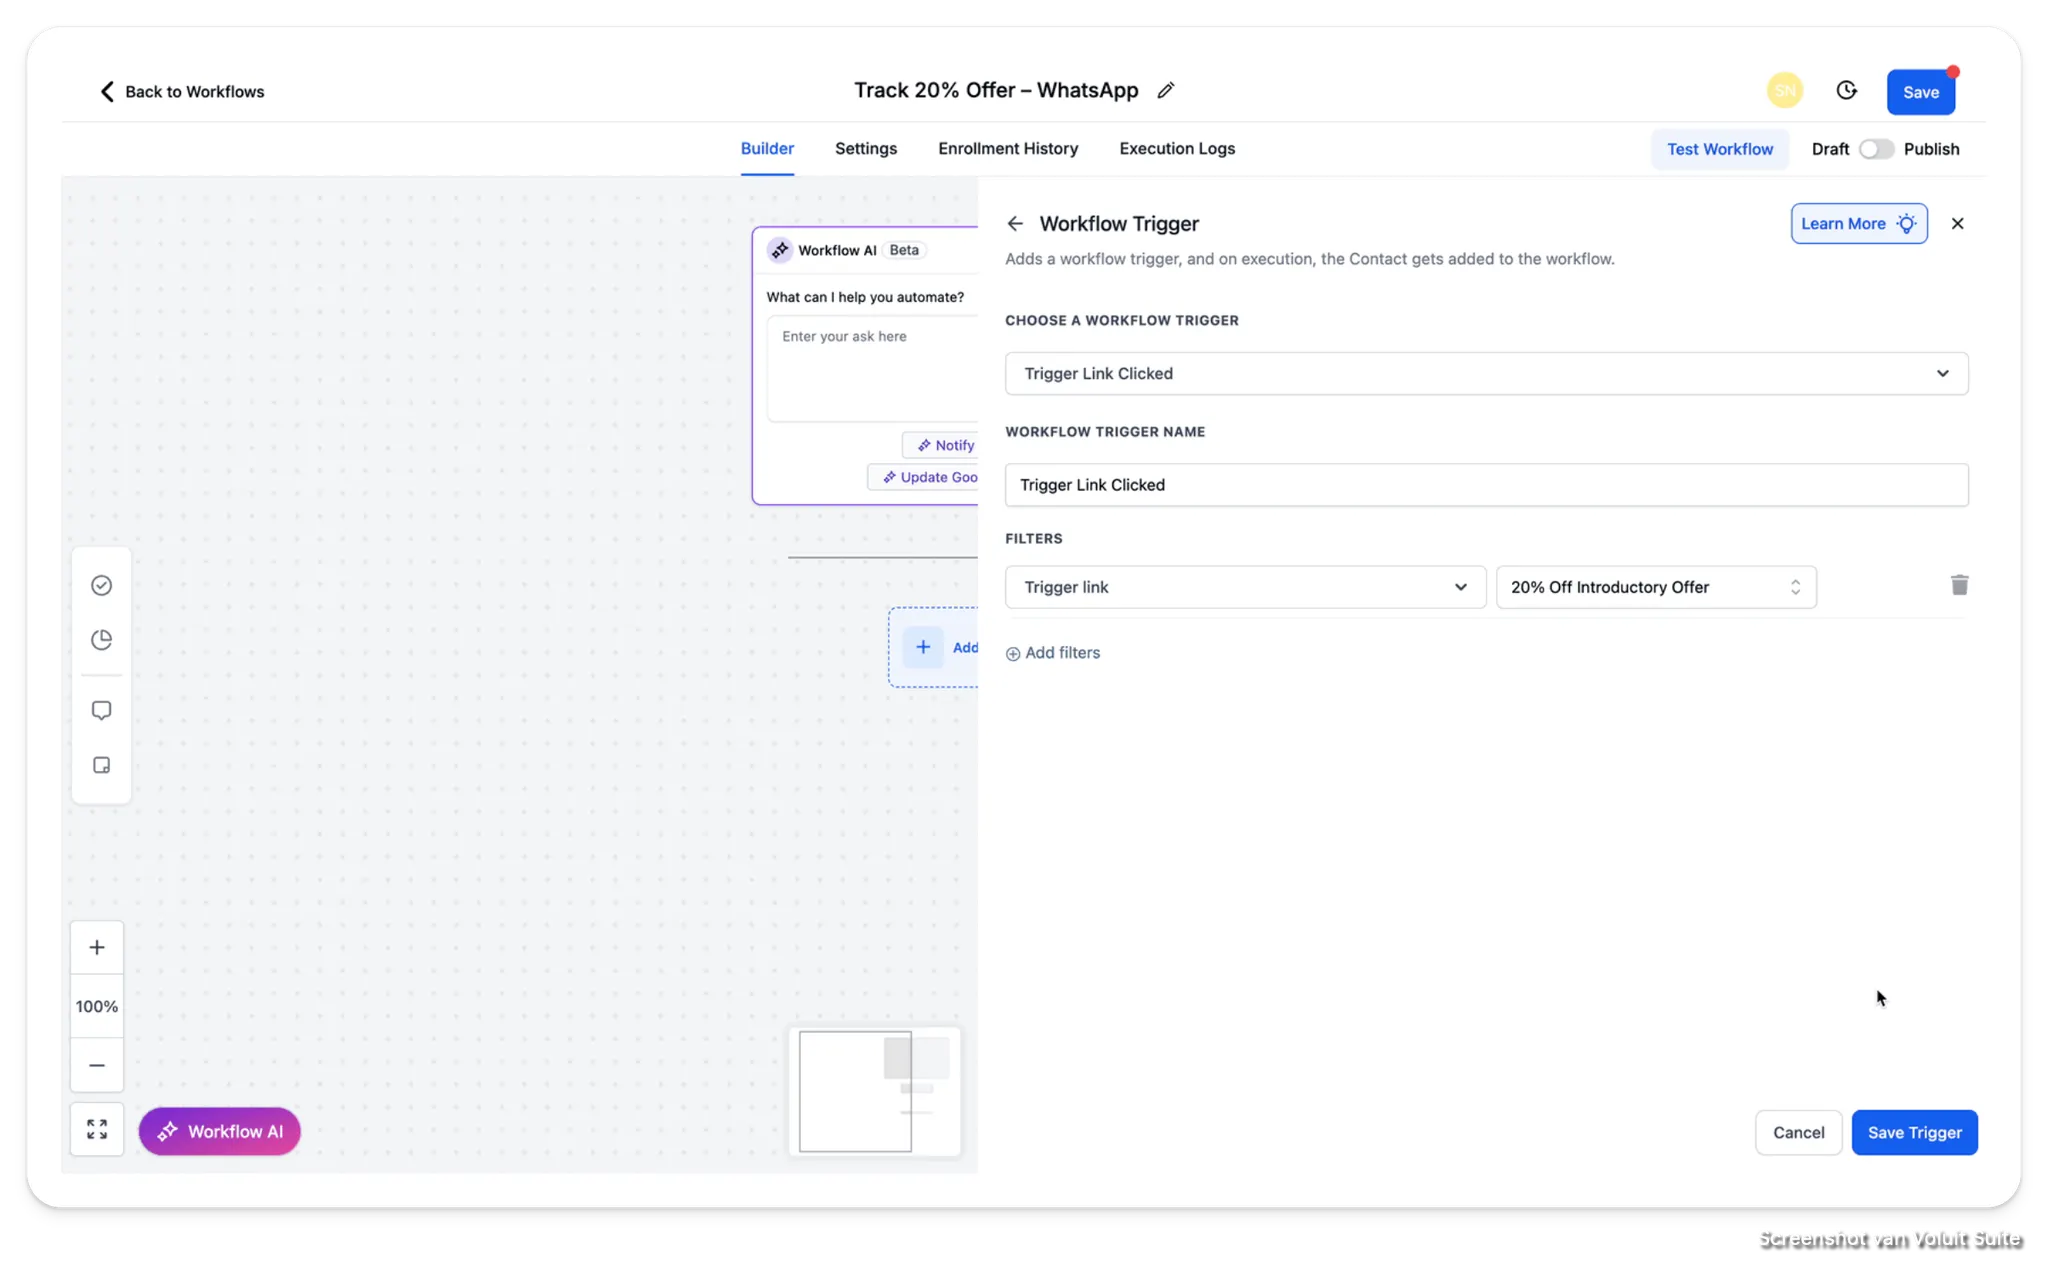
Task: Click the fit-to-screen expand icon
Action: 97,1130
